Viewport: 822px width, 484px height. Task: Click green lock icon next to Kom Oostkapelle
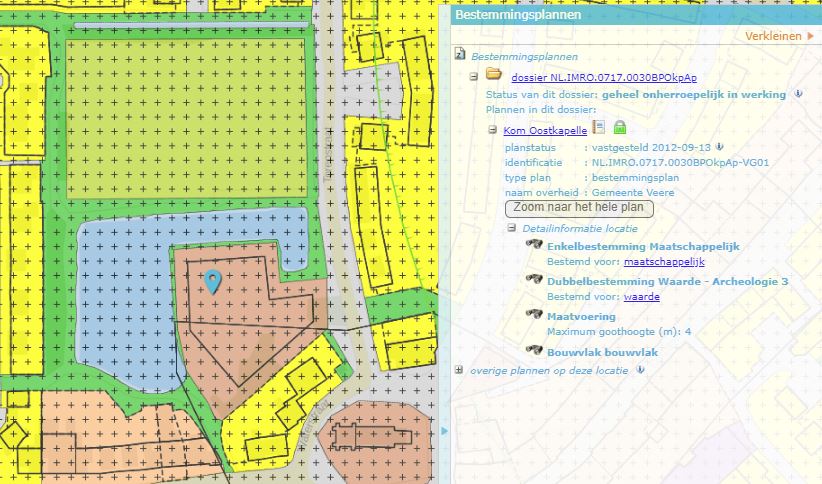click(620, 127)
